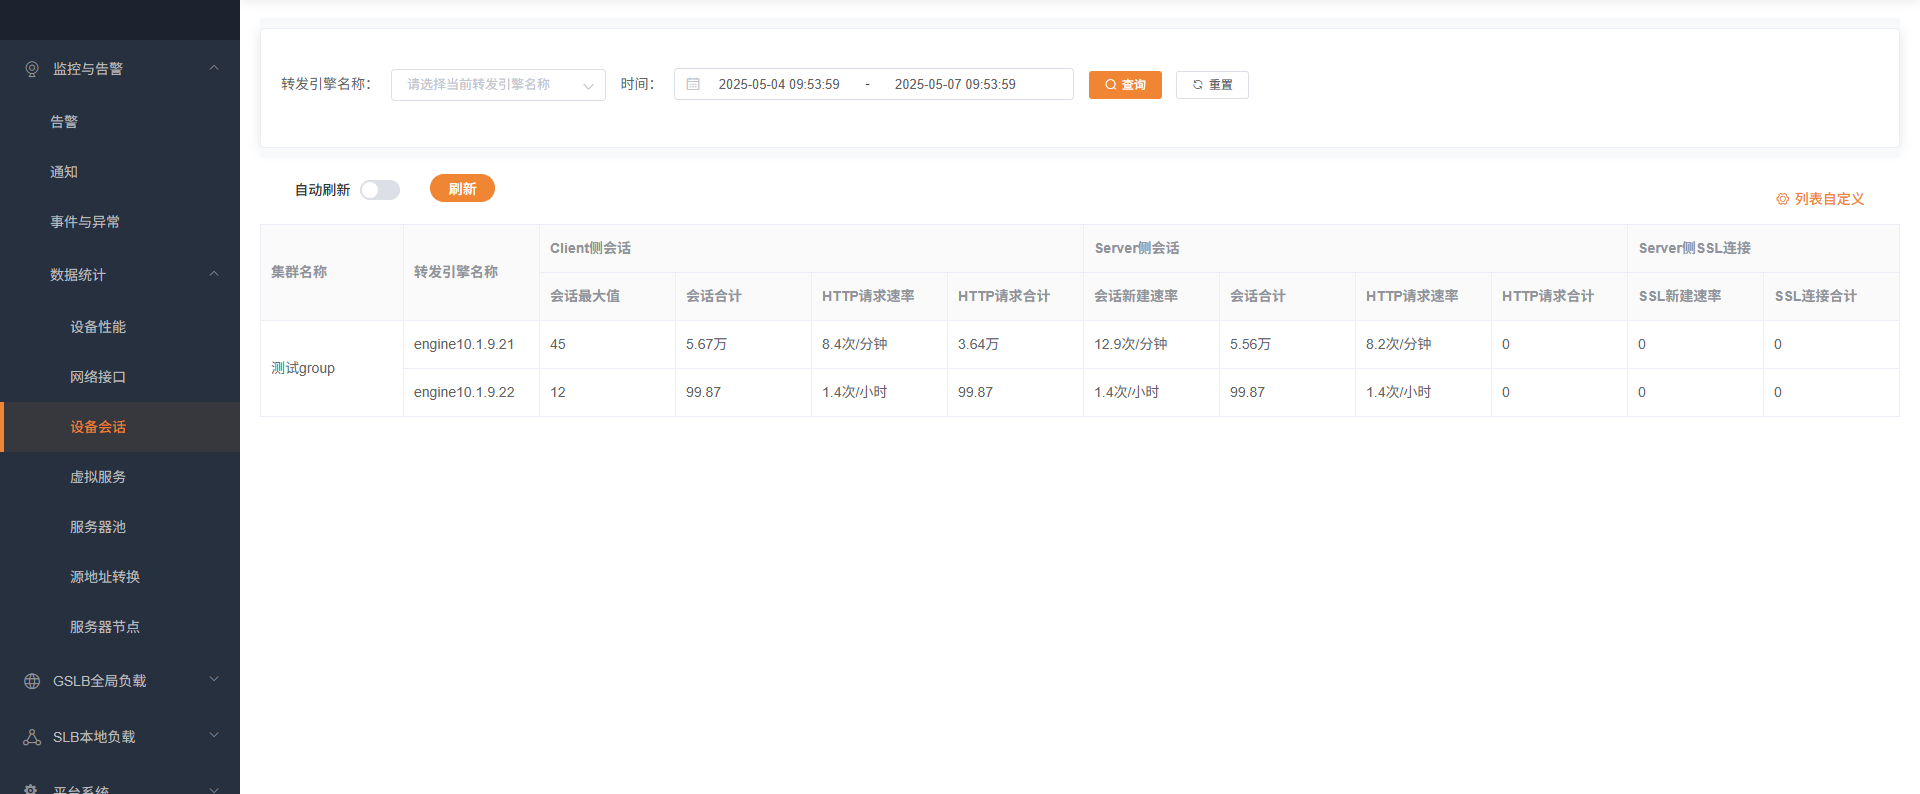This screenshot has width=1920, height=794.
Task: Click the platform system gear icon
Action: tap(32, 788)
